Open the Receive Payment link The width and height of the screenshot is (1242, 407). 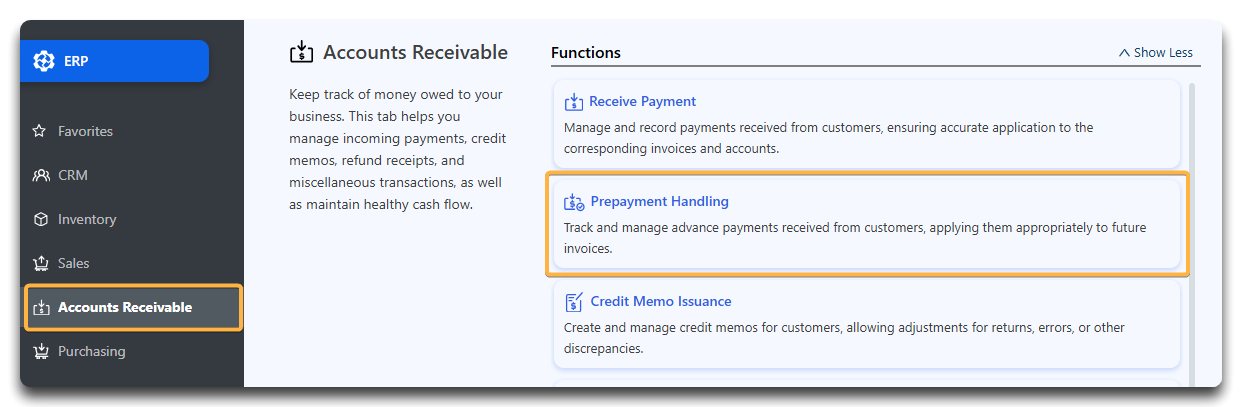pos(642,101)
